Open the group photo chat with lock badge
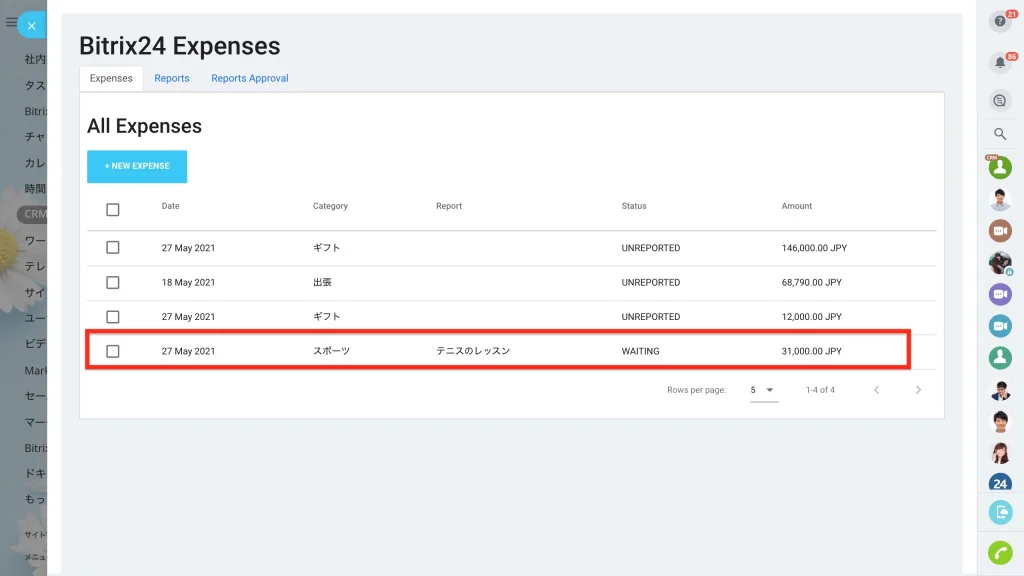The height and width of the screenshot is (576, 1024). coord(1000,263)
